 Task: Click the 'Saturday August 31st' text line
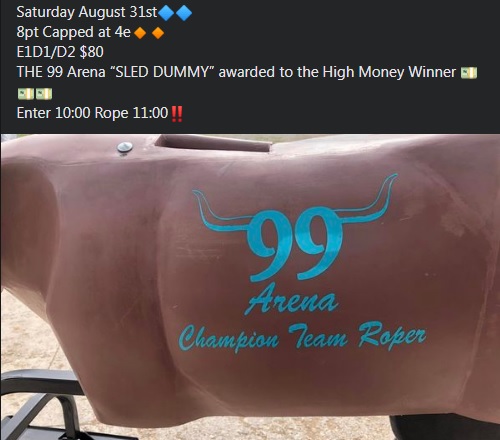pos(87,12)
